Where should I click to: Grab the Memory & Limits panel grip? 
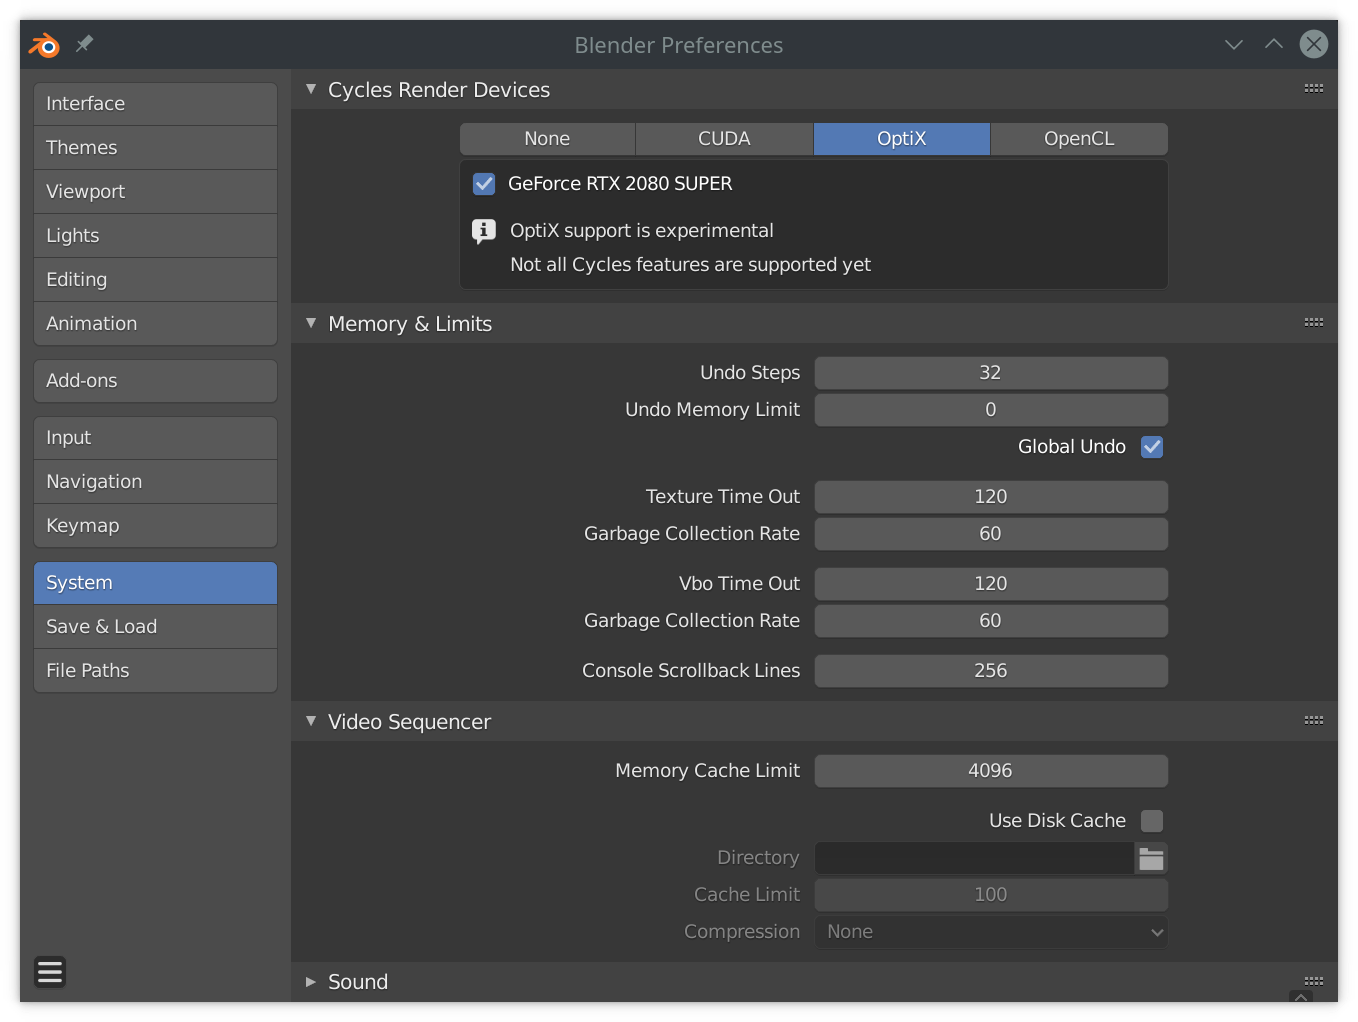[x=1314, y=323]
